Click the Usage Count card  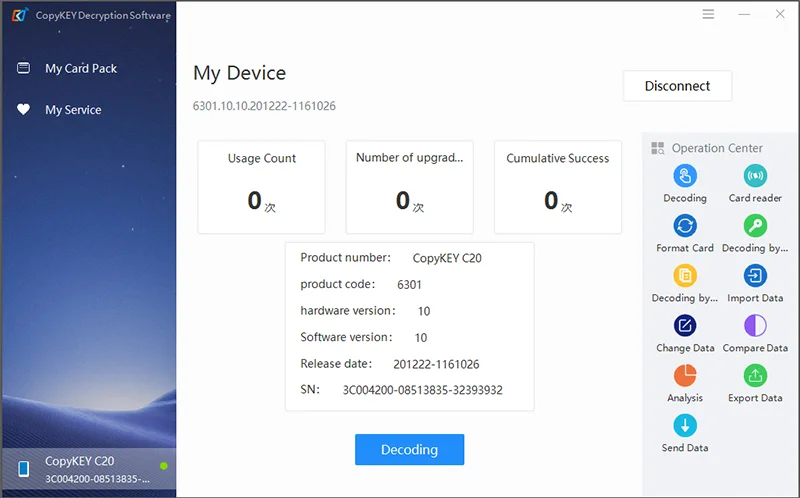[x=261, y=187]
